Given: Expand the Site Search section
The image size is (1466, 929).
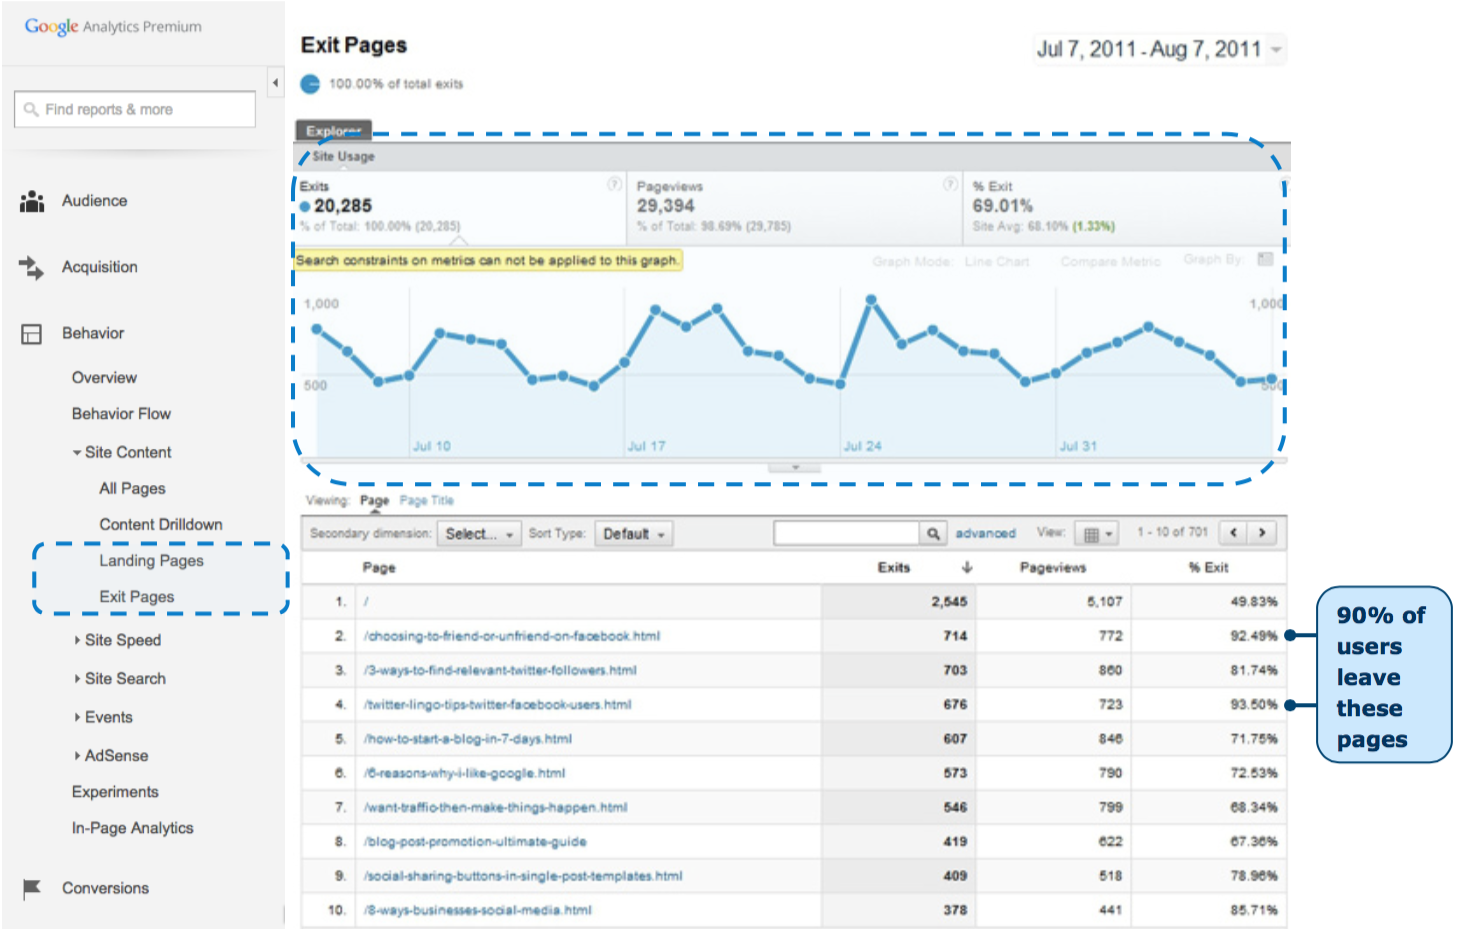Looking at the screenshot, I should point(77,679).
